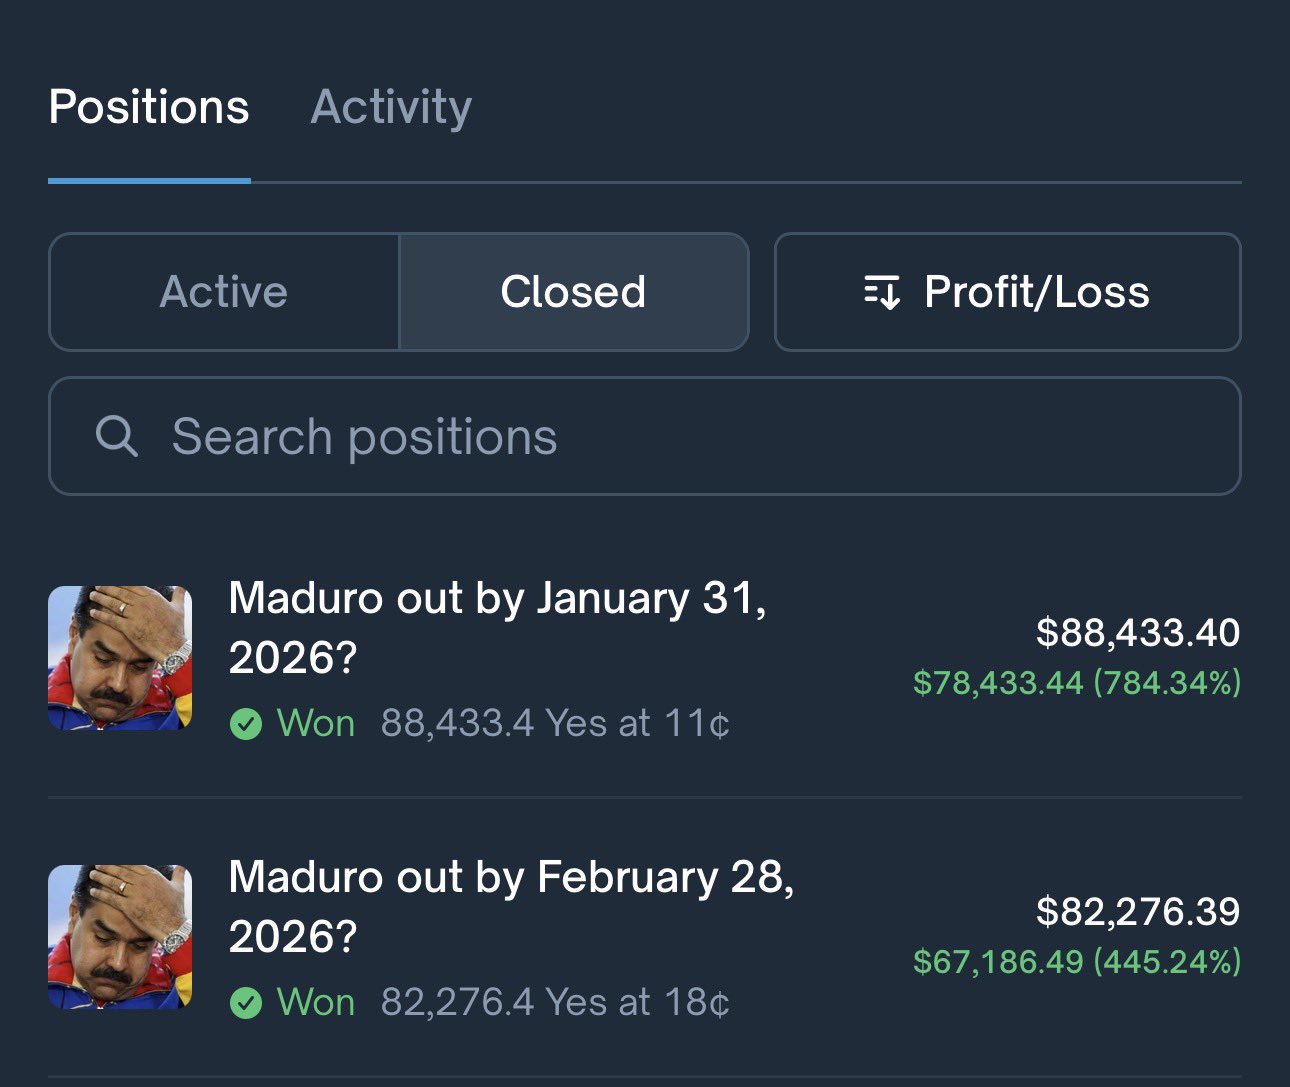Click green checkmark on January 31 position

tap(246, 723)
